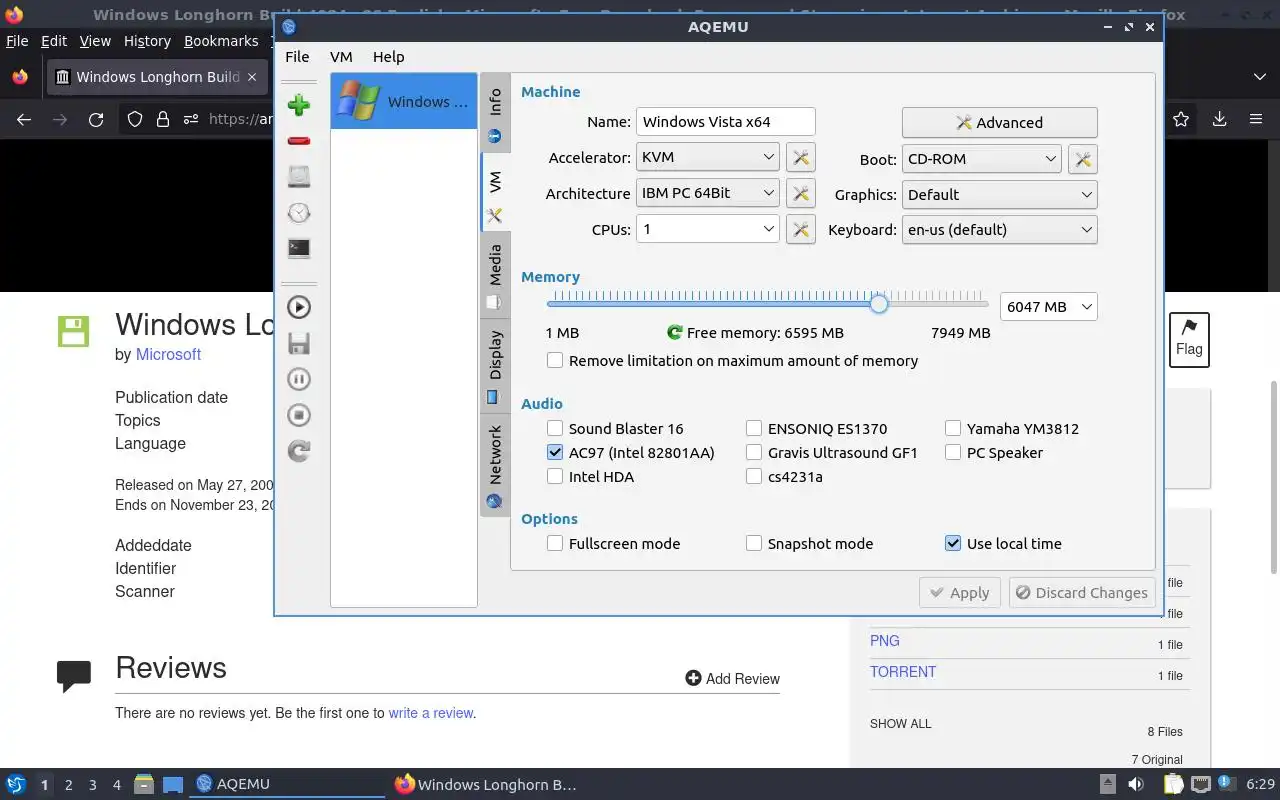Enable PC Speaker checkbox
Image resolution: width=1280 pixels, height=800 pixels.
(x=953, y=452)
